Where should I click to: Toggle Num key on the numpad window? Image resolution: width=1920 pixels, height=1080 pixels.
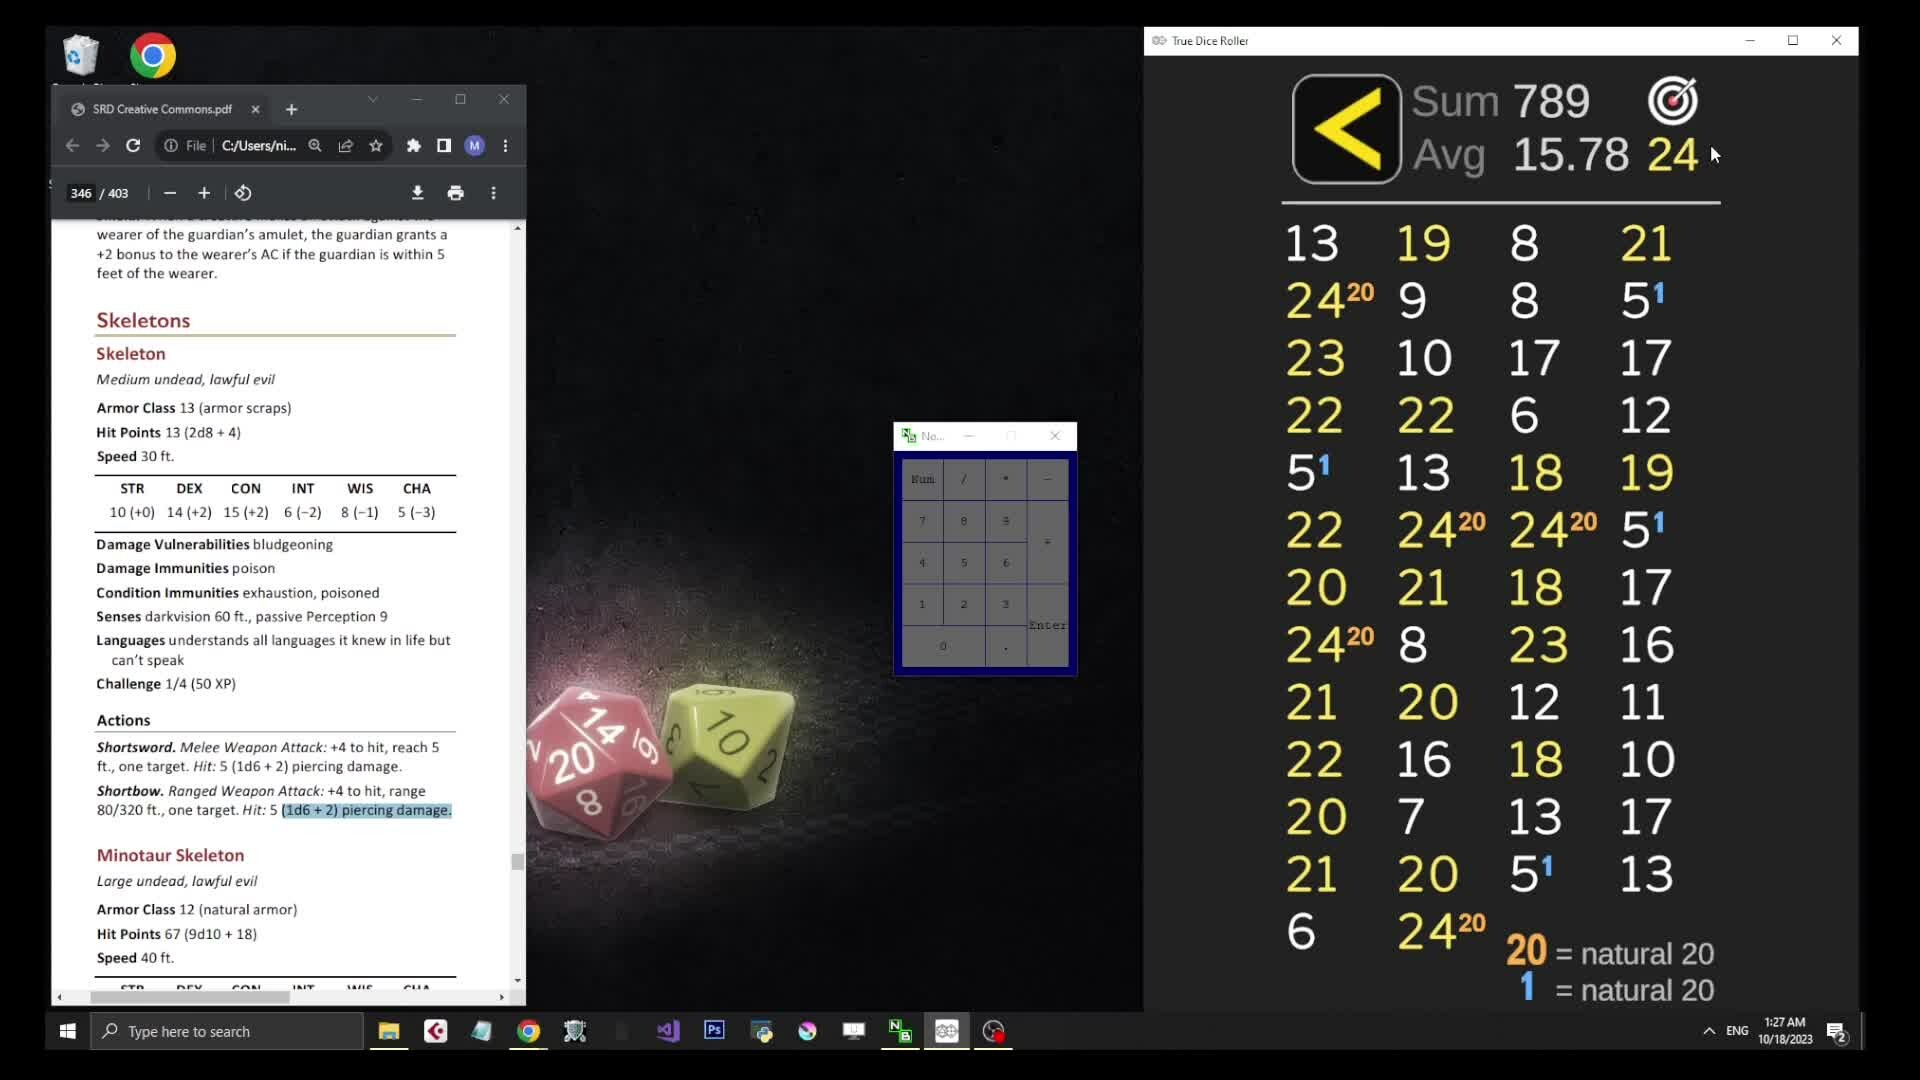tap(922, 479)
